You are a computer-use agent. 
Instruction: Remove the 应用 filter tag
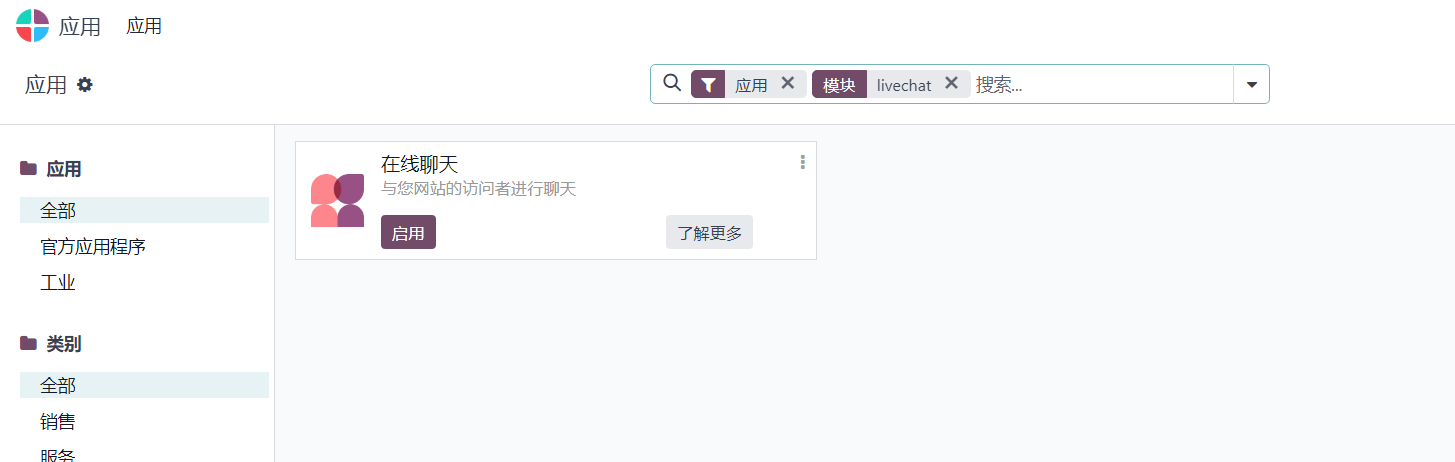pos(788,84)
